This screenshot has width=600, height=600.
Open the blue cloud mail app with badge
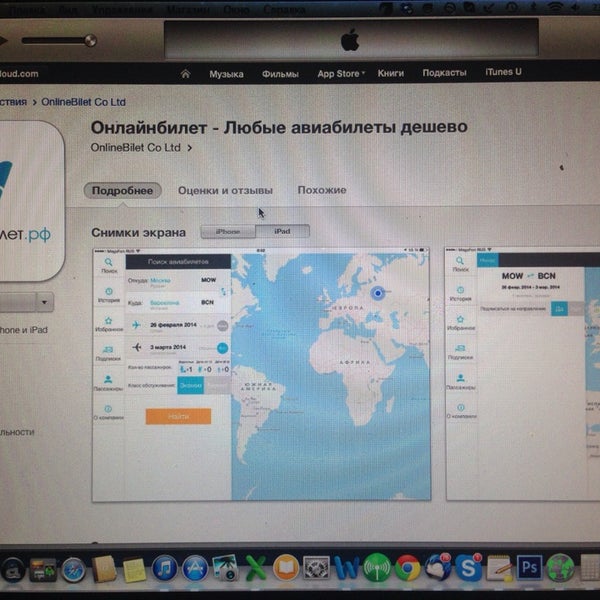pos(438,567)
